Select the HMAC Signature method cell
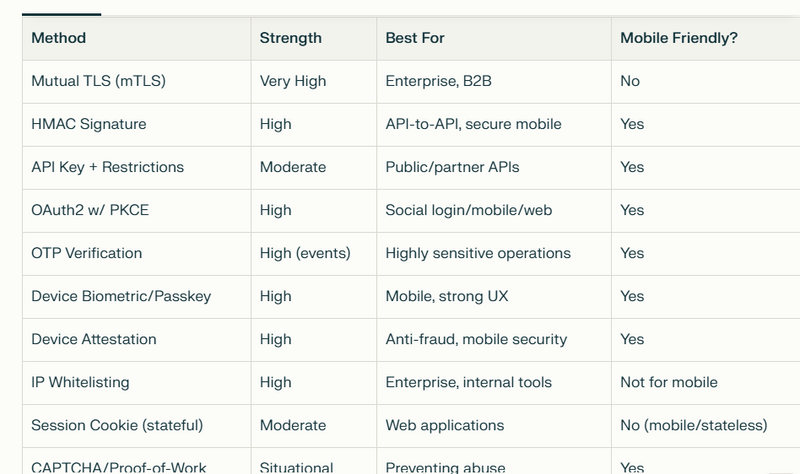800x474 pixels. click(x=89, y=124)
